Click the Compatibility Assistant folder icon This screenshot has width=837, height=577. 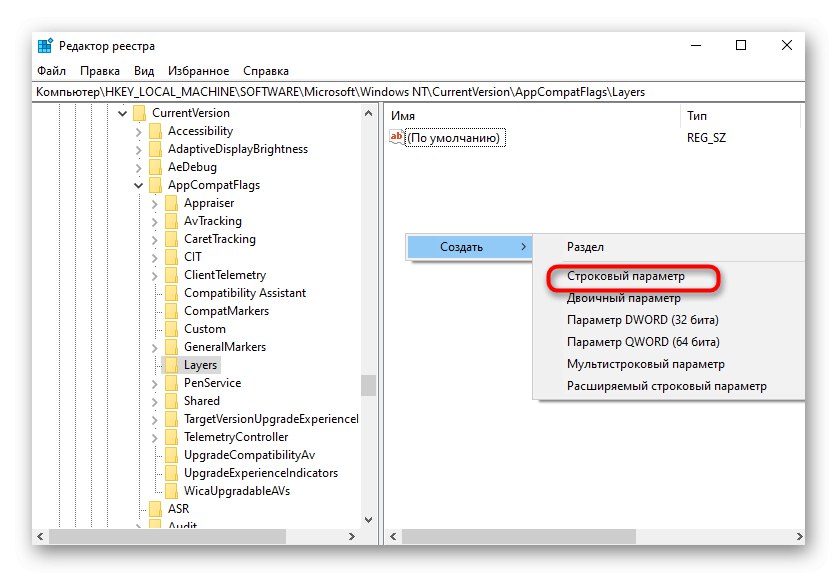(x=171, y=293)
